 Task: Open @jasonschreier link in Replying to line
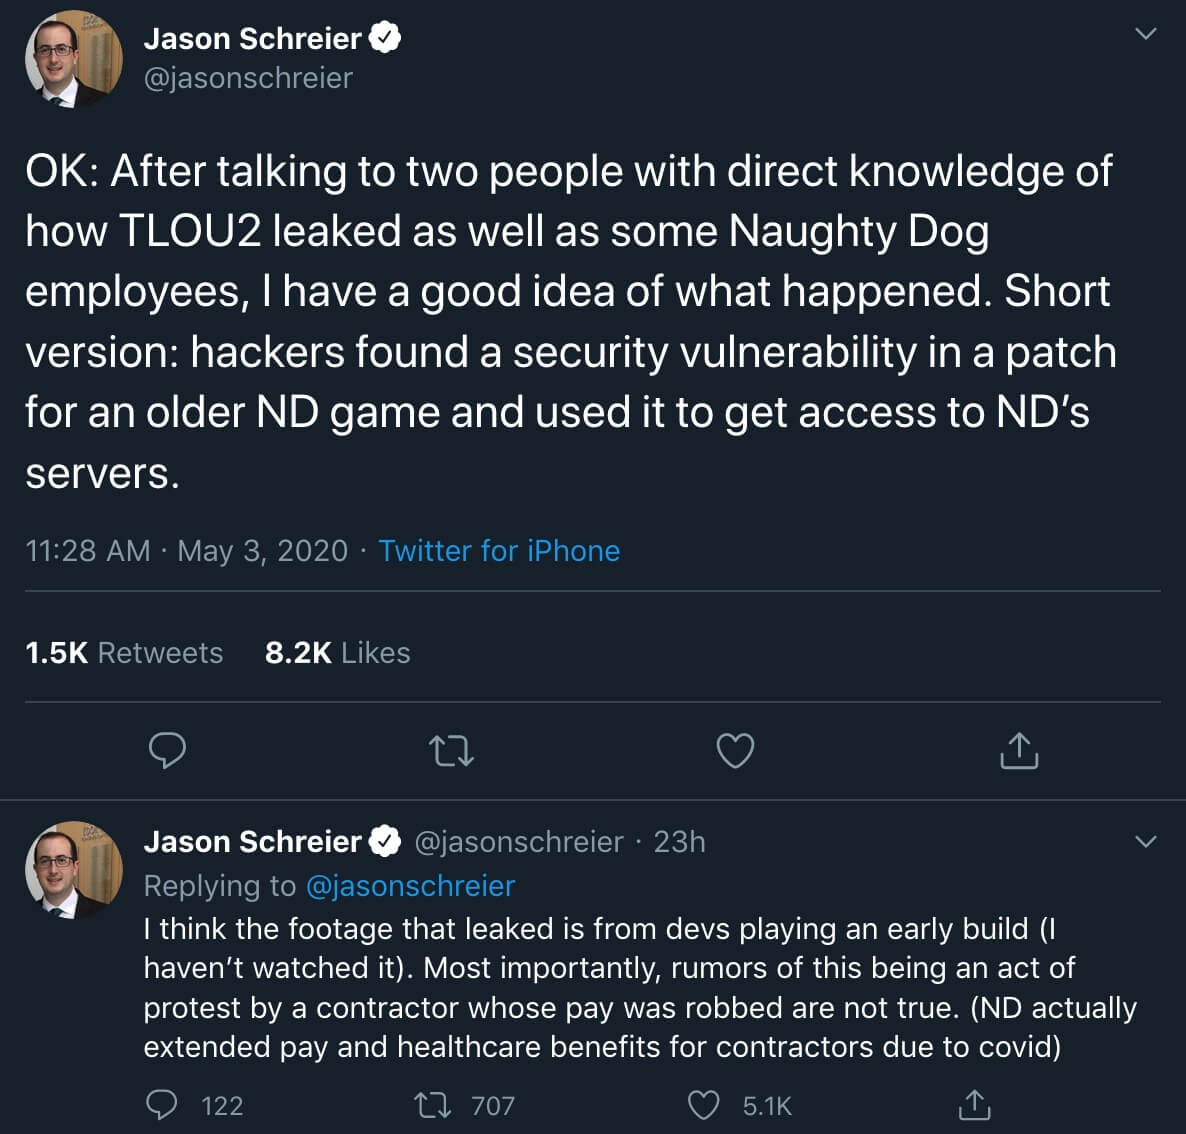click(x=411, y=885)
